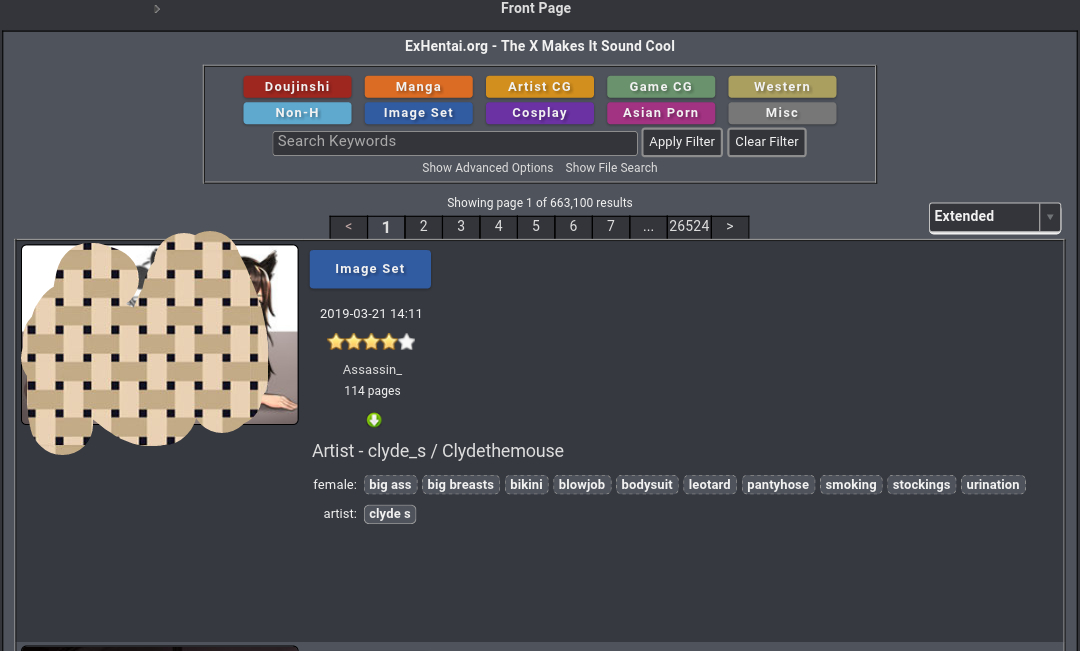Image resolution: width=1080 pixels, height=651 pixels.
Task: Expand Show File Search option
Action: click(x=611, y=167)
